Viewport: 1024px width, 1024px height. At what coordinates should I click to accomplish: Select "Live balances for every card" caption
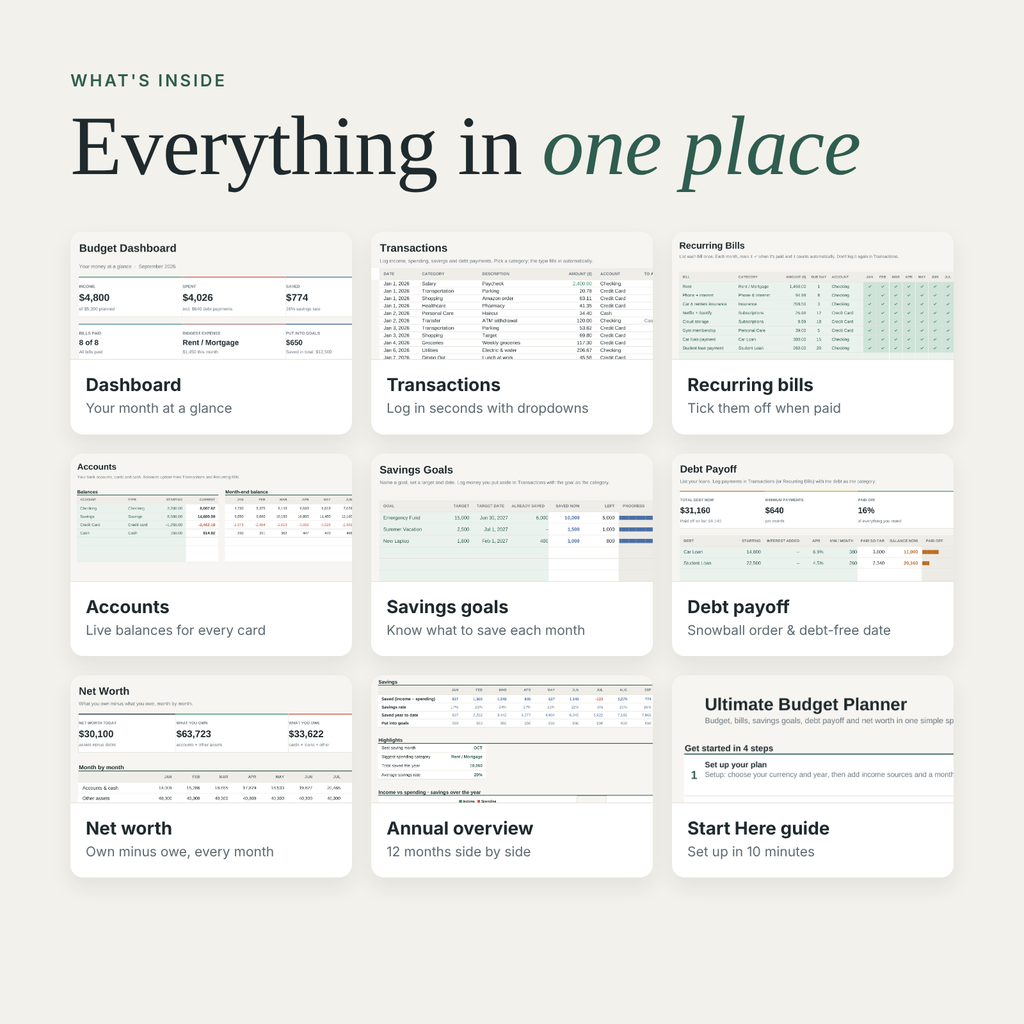(176, 630)
